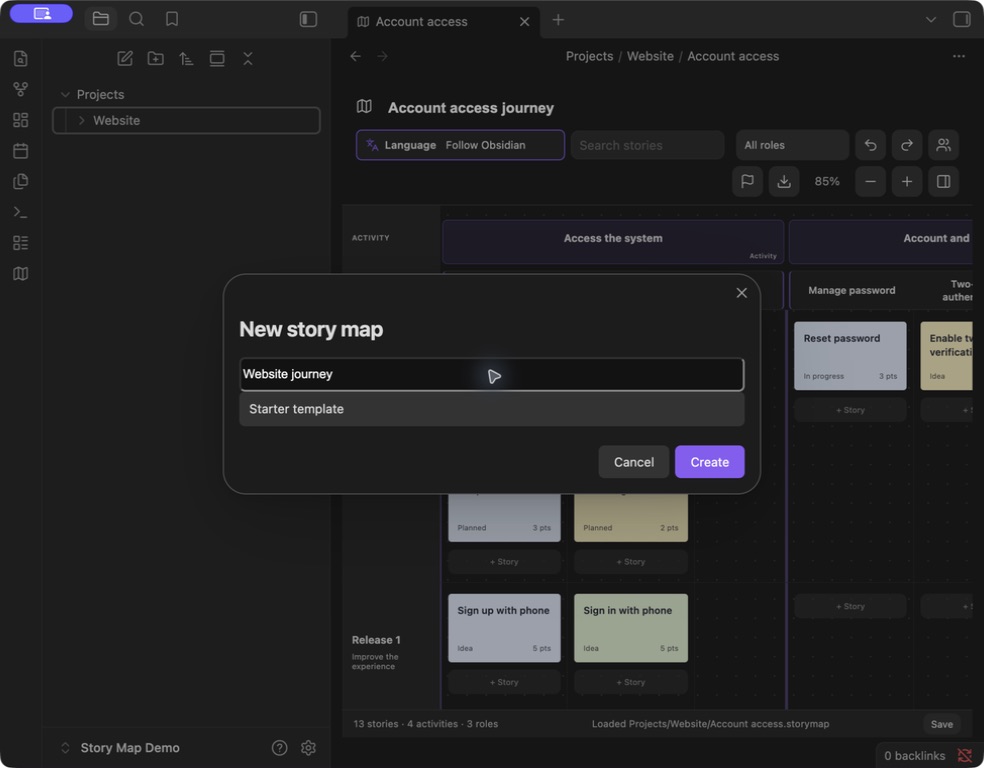Add story under Reset password card

pyautogui.click(x=850, y=410)
